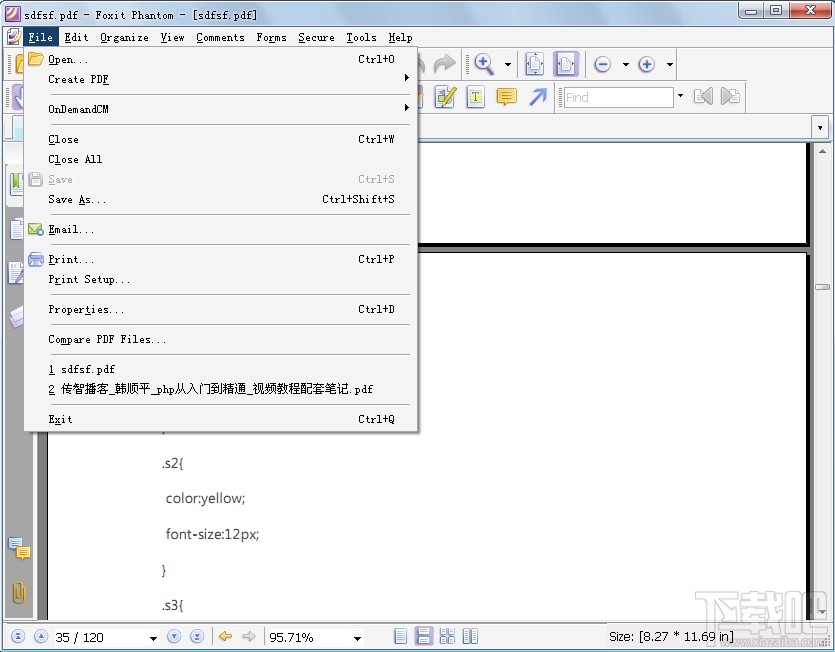835x652 pixels.
Task: Zoom in using the plus icon
Action: 648,64
